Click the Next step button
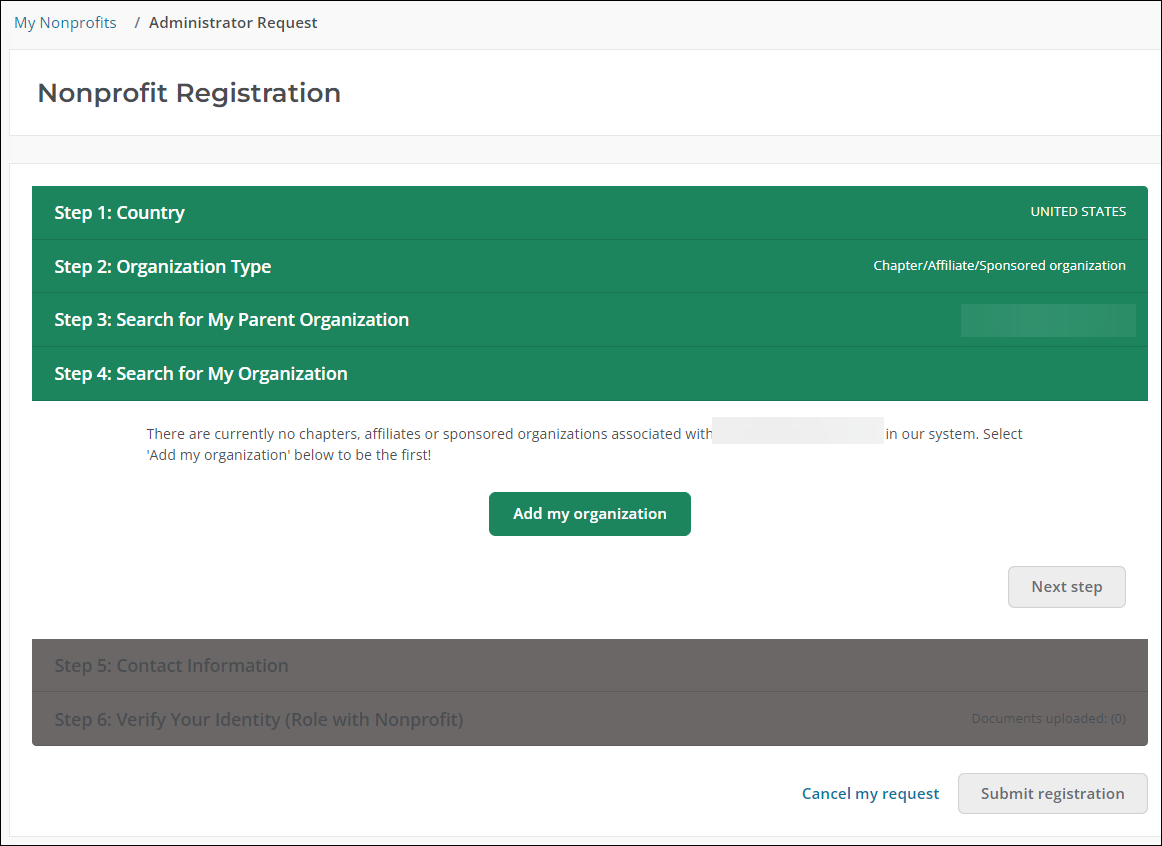The width and height of the screenshot is (1162, 846). point(1066,587)
